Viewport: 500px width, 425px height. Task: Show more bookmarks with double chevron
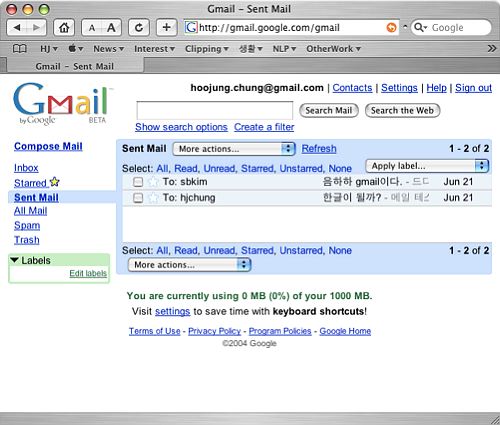click(492, 49)
